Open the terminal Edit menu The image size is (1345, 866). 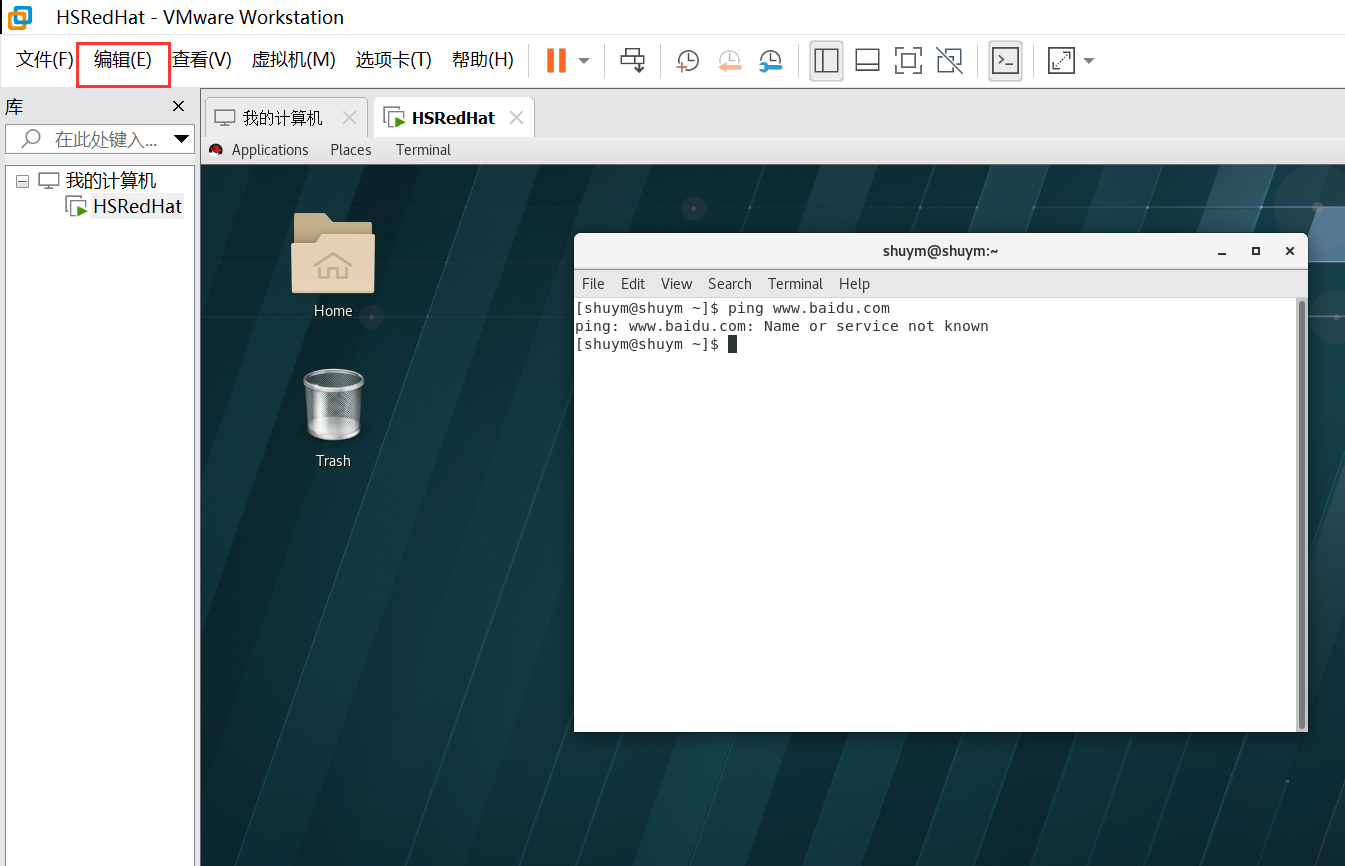(x=633, y=284)
